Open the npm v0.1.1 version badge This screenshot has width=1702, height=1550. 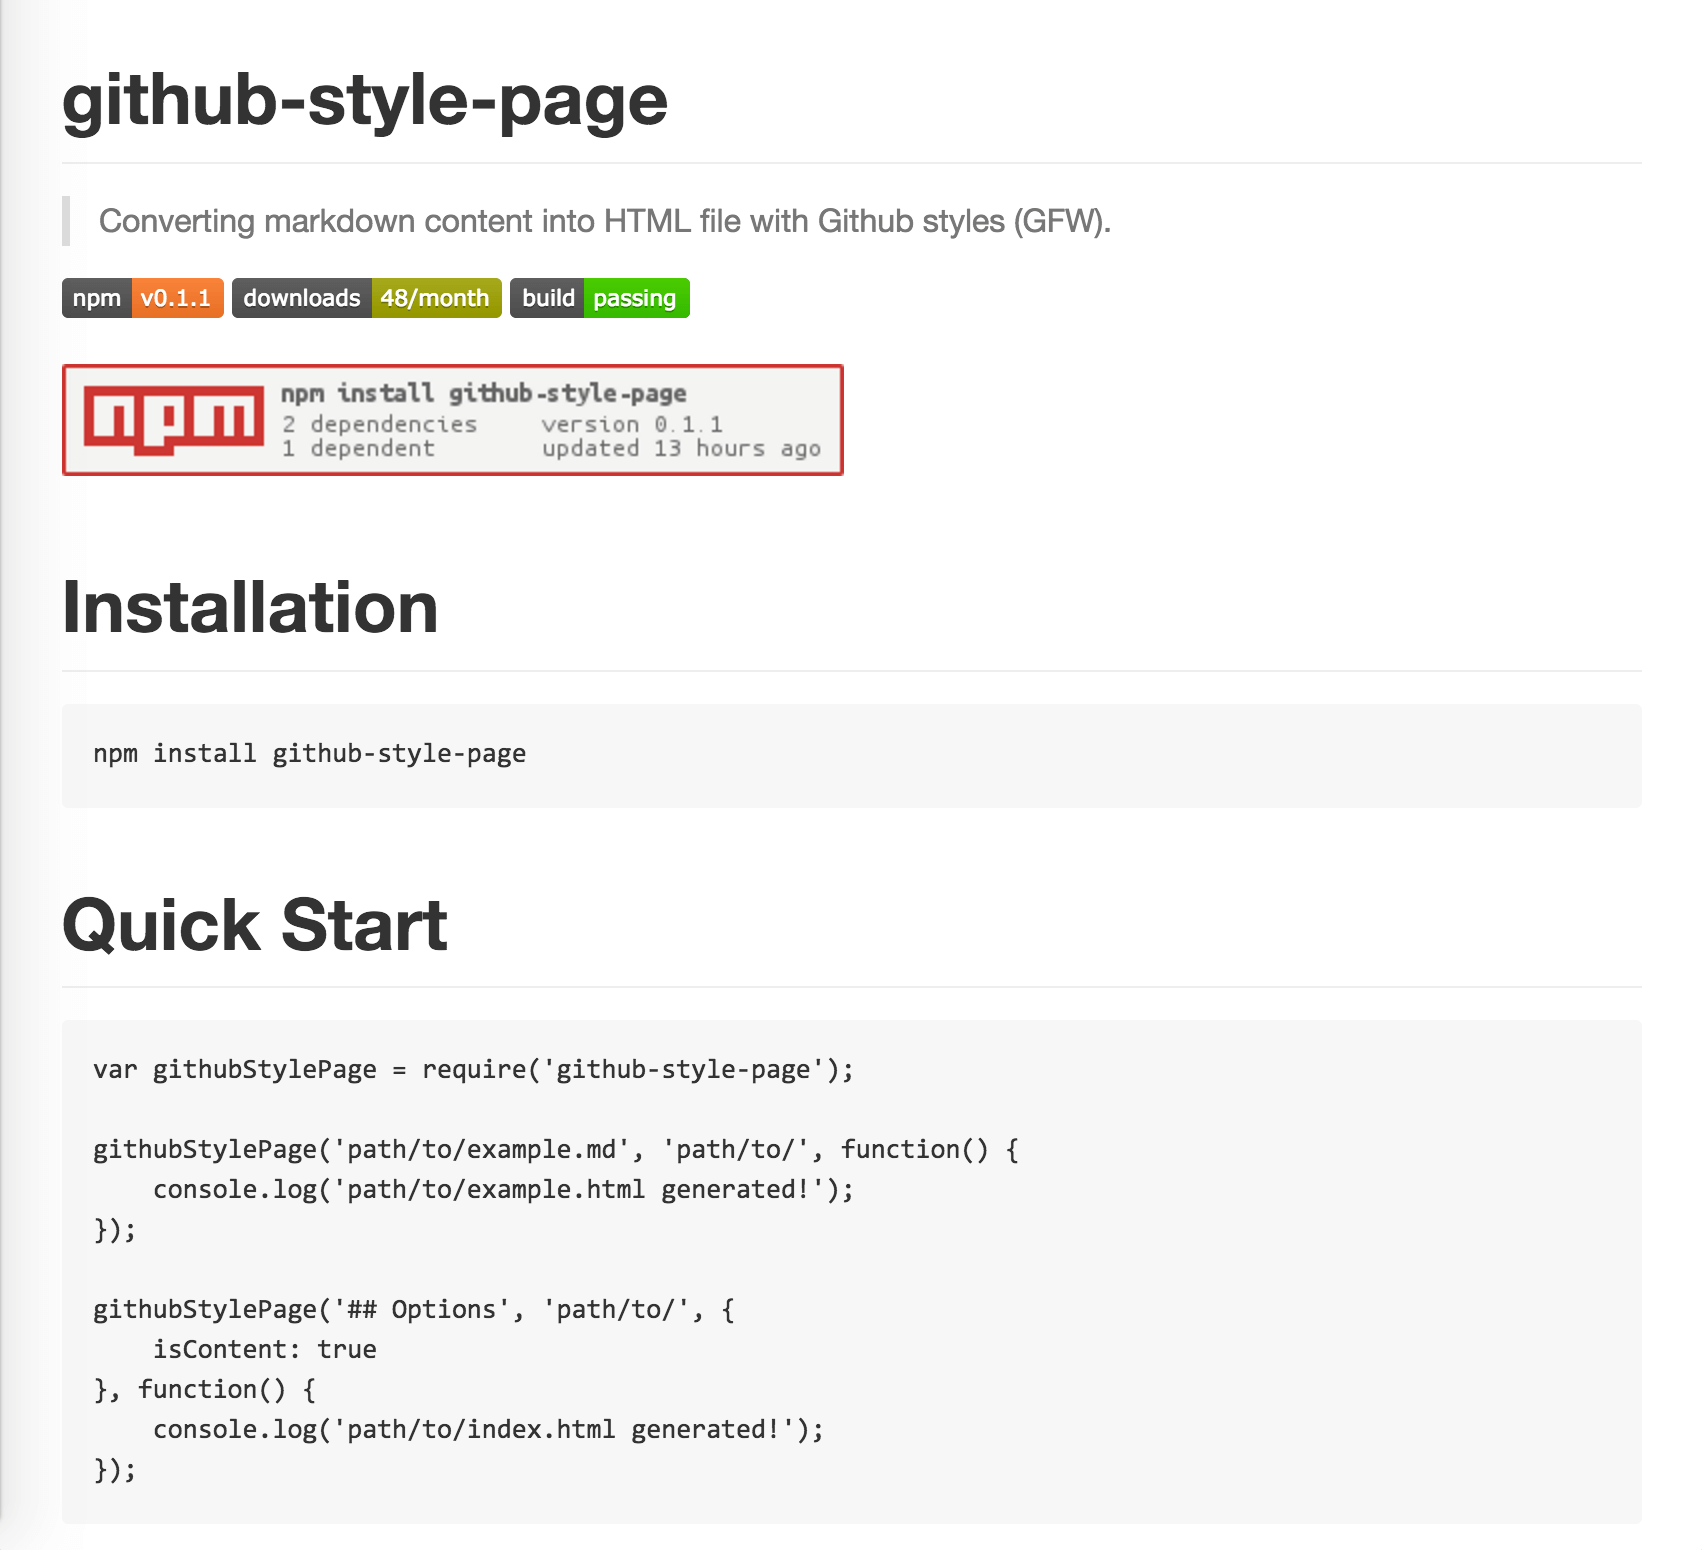pyautogui.click(x=143, y=298)
